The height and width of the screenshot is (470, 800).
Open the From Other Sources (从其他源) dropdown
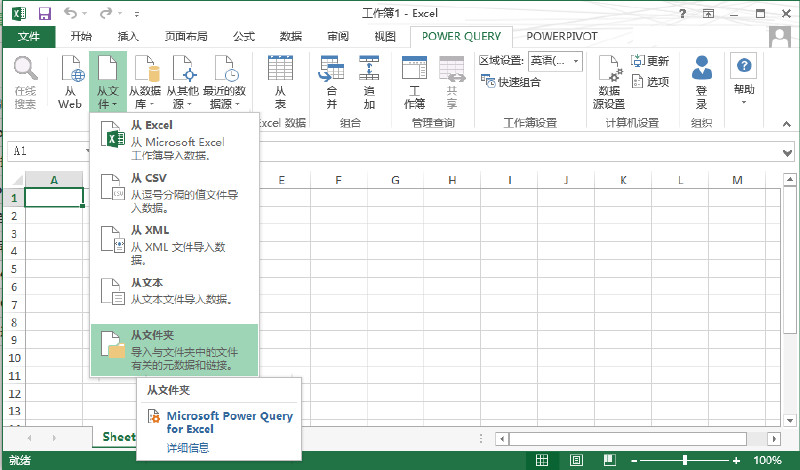pyautogui.click(x=183, y=82)
